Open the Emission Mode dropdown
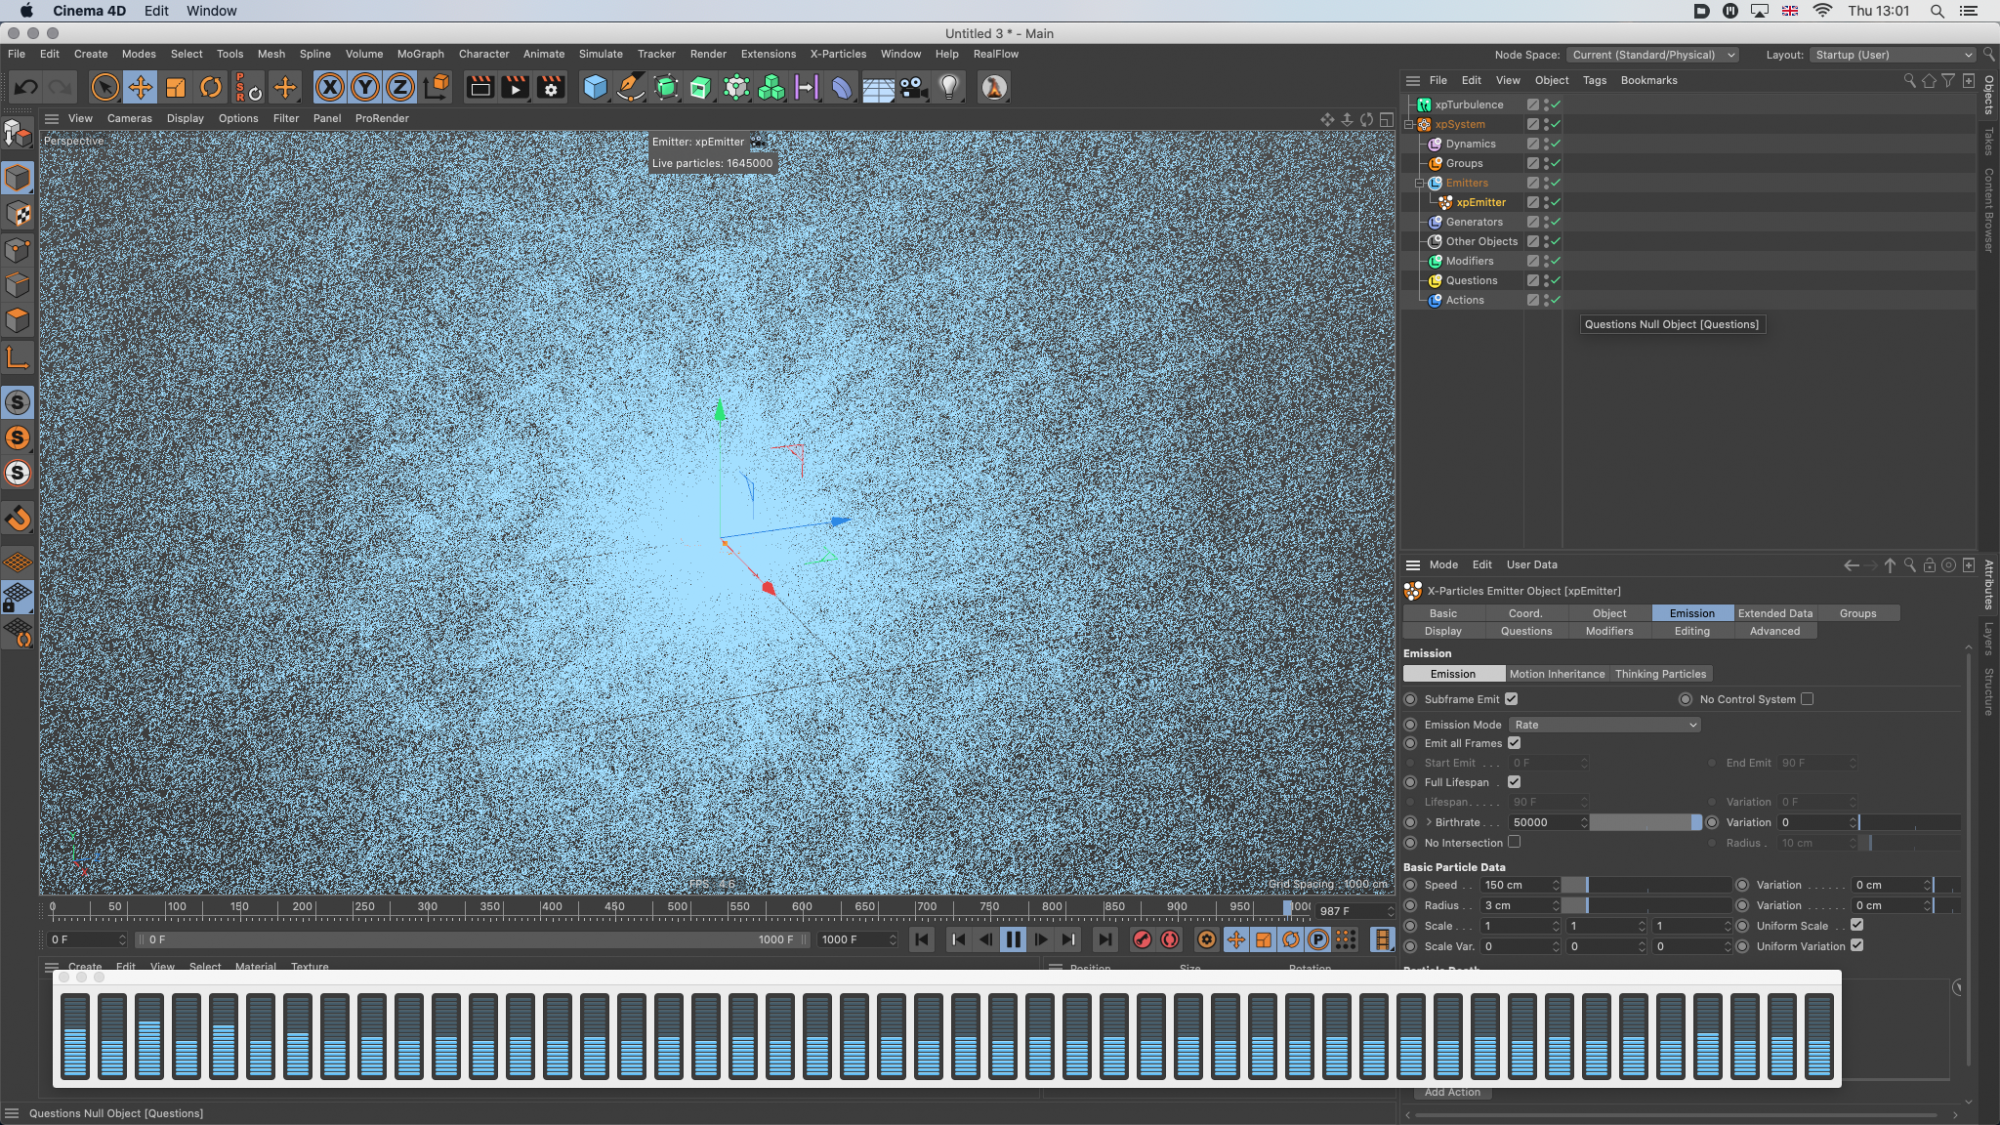 1604,725
